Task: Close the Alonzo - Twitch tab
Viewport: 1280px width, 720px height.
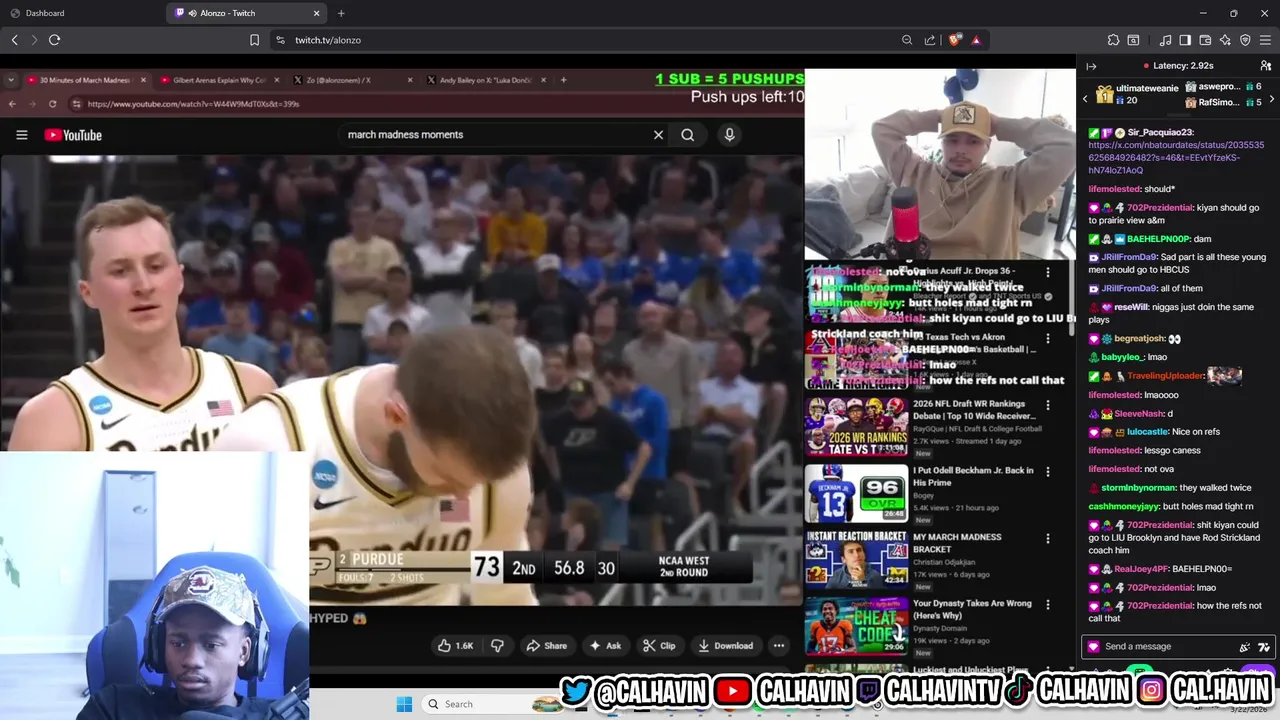Action: pos(317,13)
